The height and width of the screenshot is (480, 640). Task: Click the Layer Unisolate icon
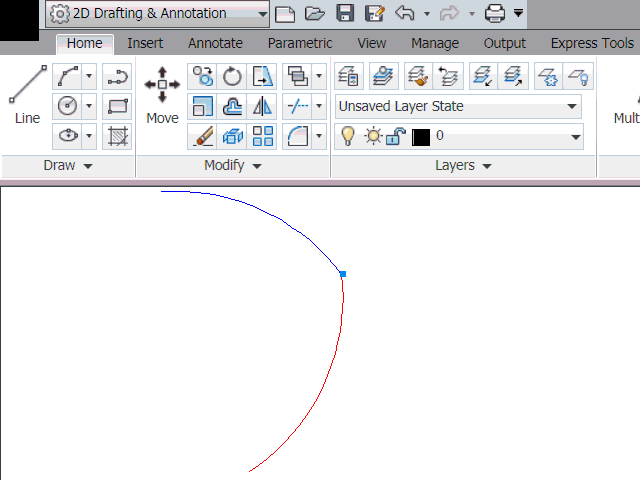point(513,76)
